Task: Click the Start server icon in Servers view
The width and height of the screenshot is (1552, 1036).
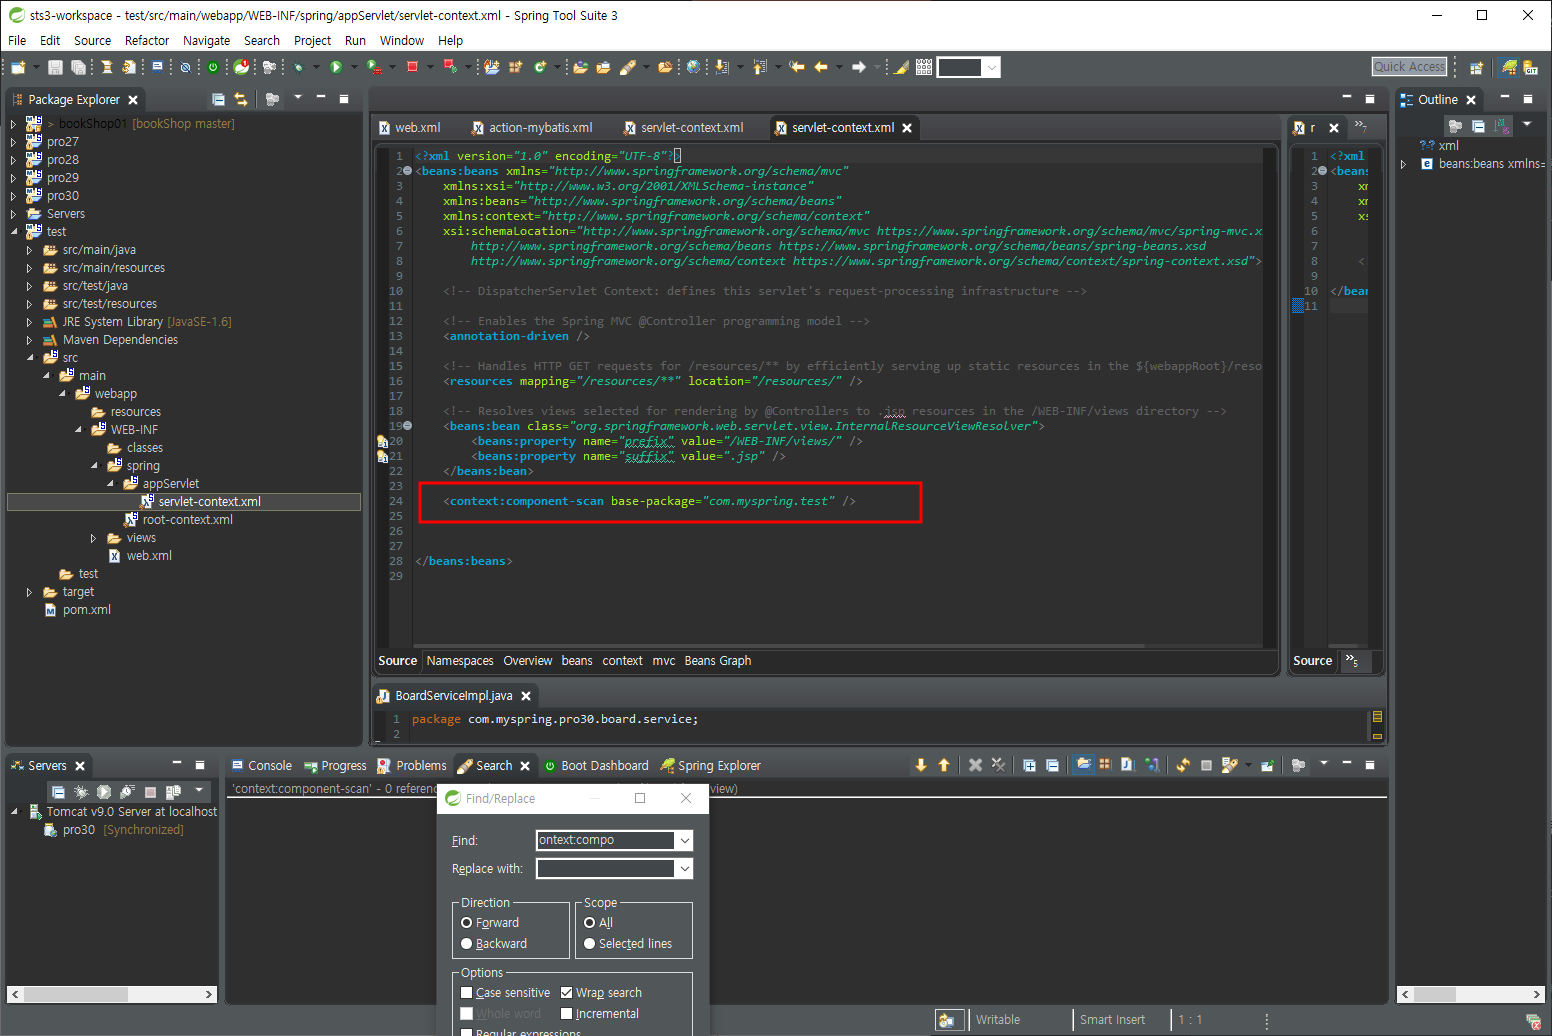Action: [x=104, y=792]
